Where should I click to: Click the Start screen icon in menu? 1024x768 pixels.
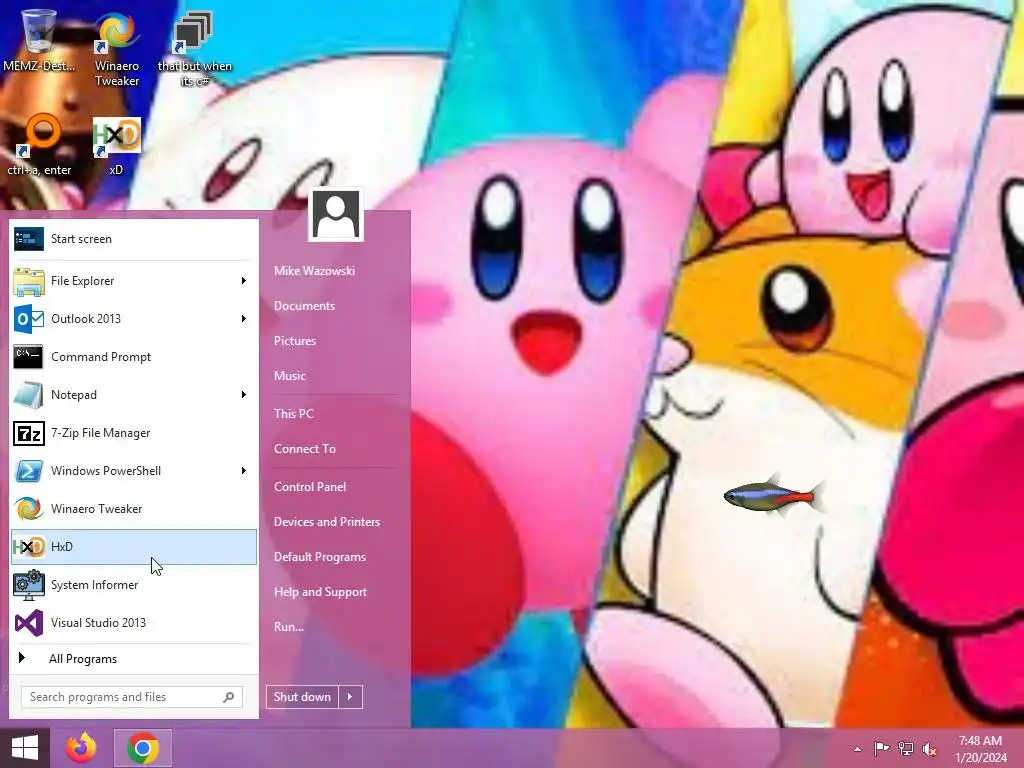[x=29, y=239]
